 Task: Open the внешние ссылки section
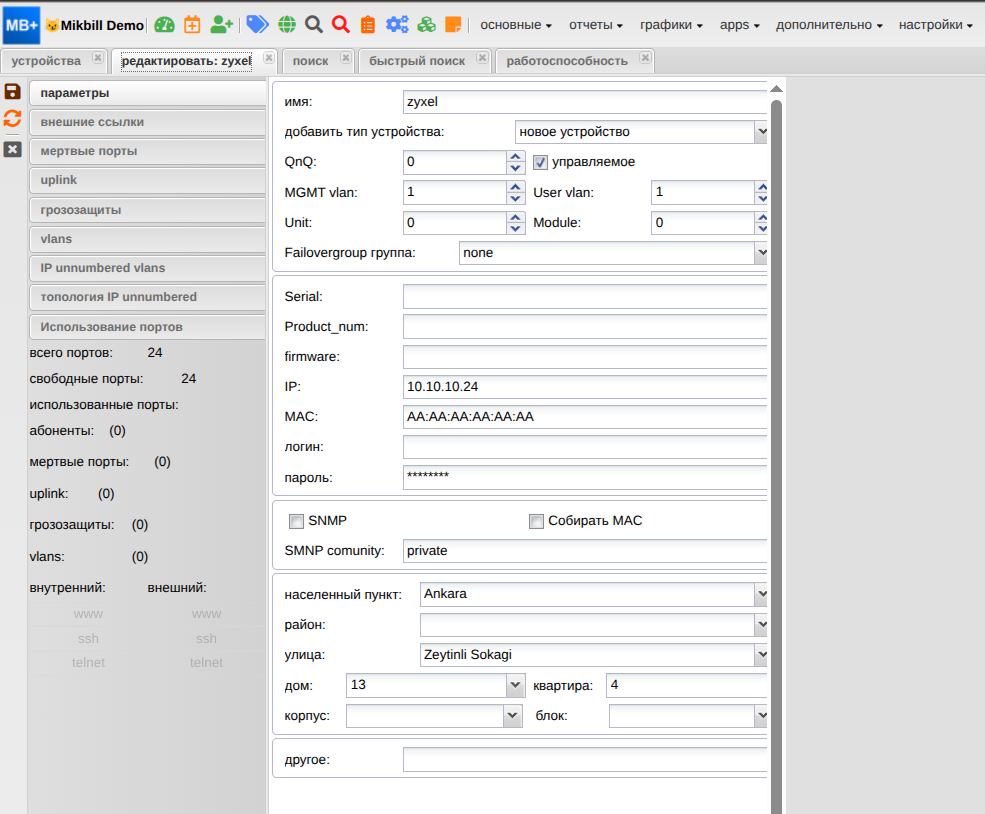148,122
